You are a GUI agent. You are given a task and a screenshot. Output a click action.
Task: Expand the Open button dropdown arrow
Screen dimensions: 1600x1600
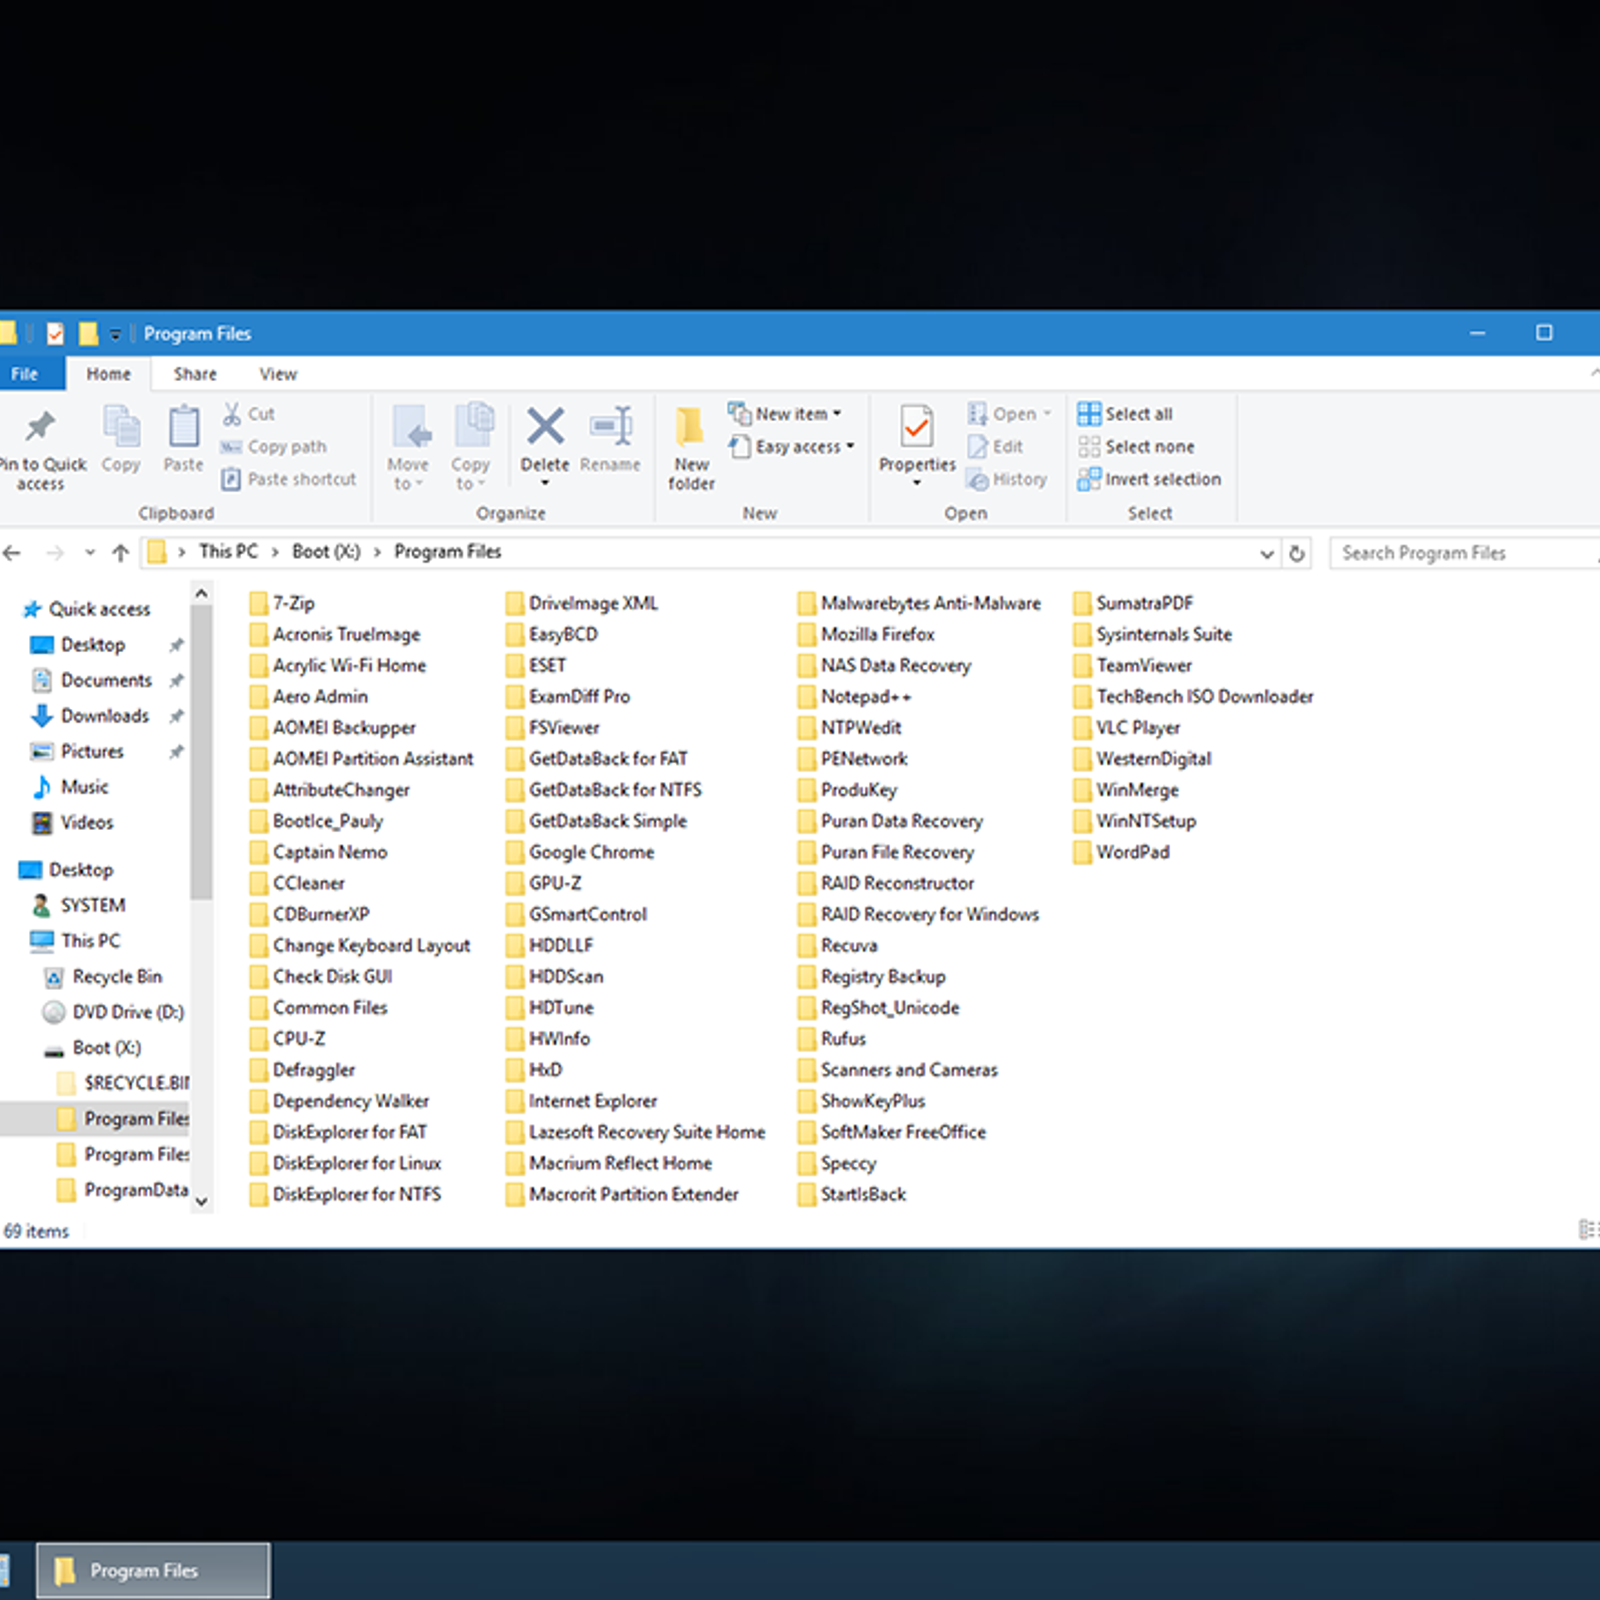(x=1047, y=413)
